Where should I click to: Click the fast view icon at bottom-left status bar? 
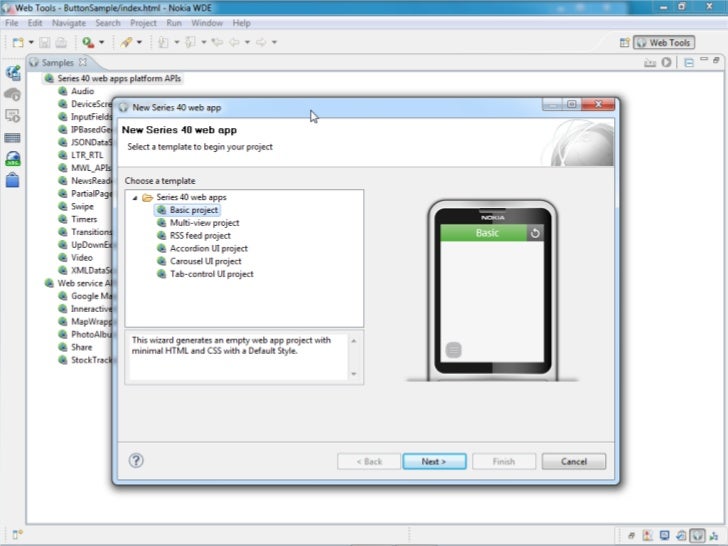pyautogui.click(x=17, y=535)
